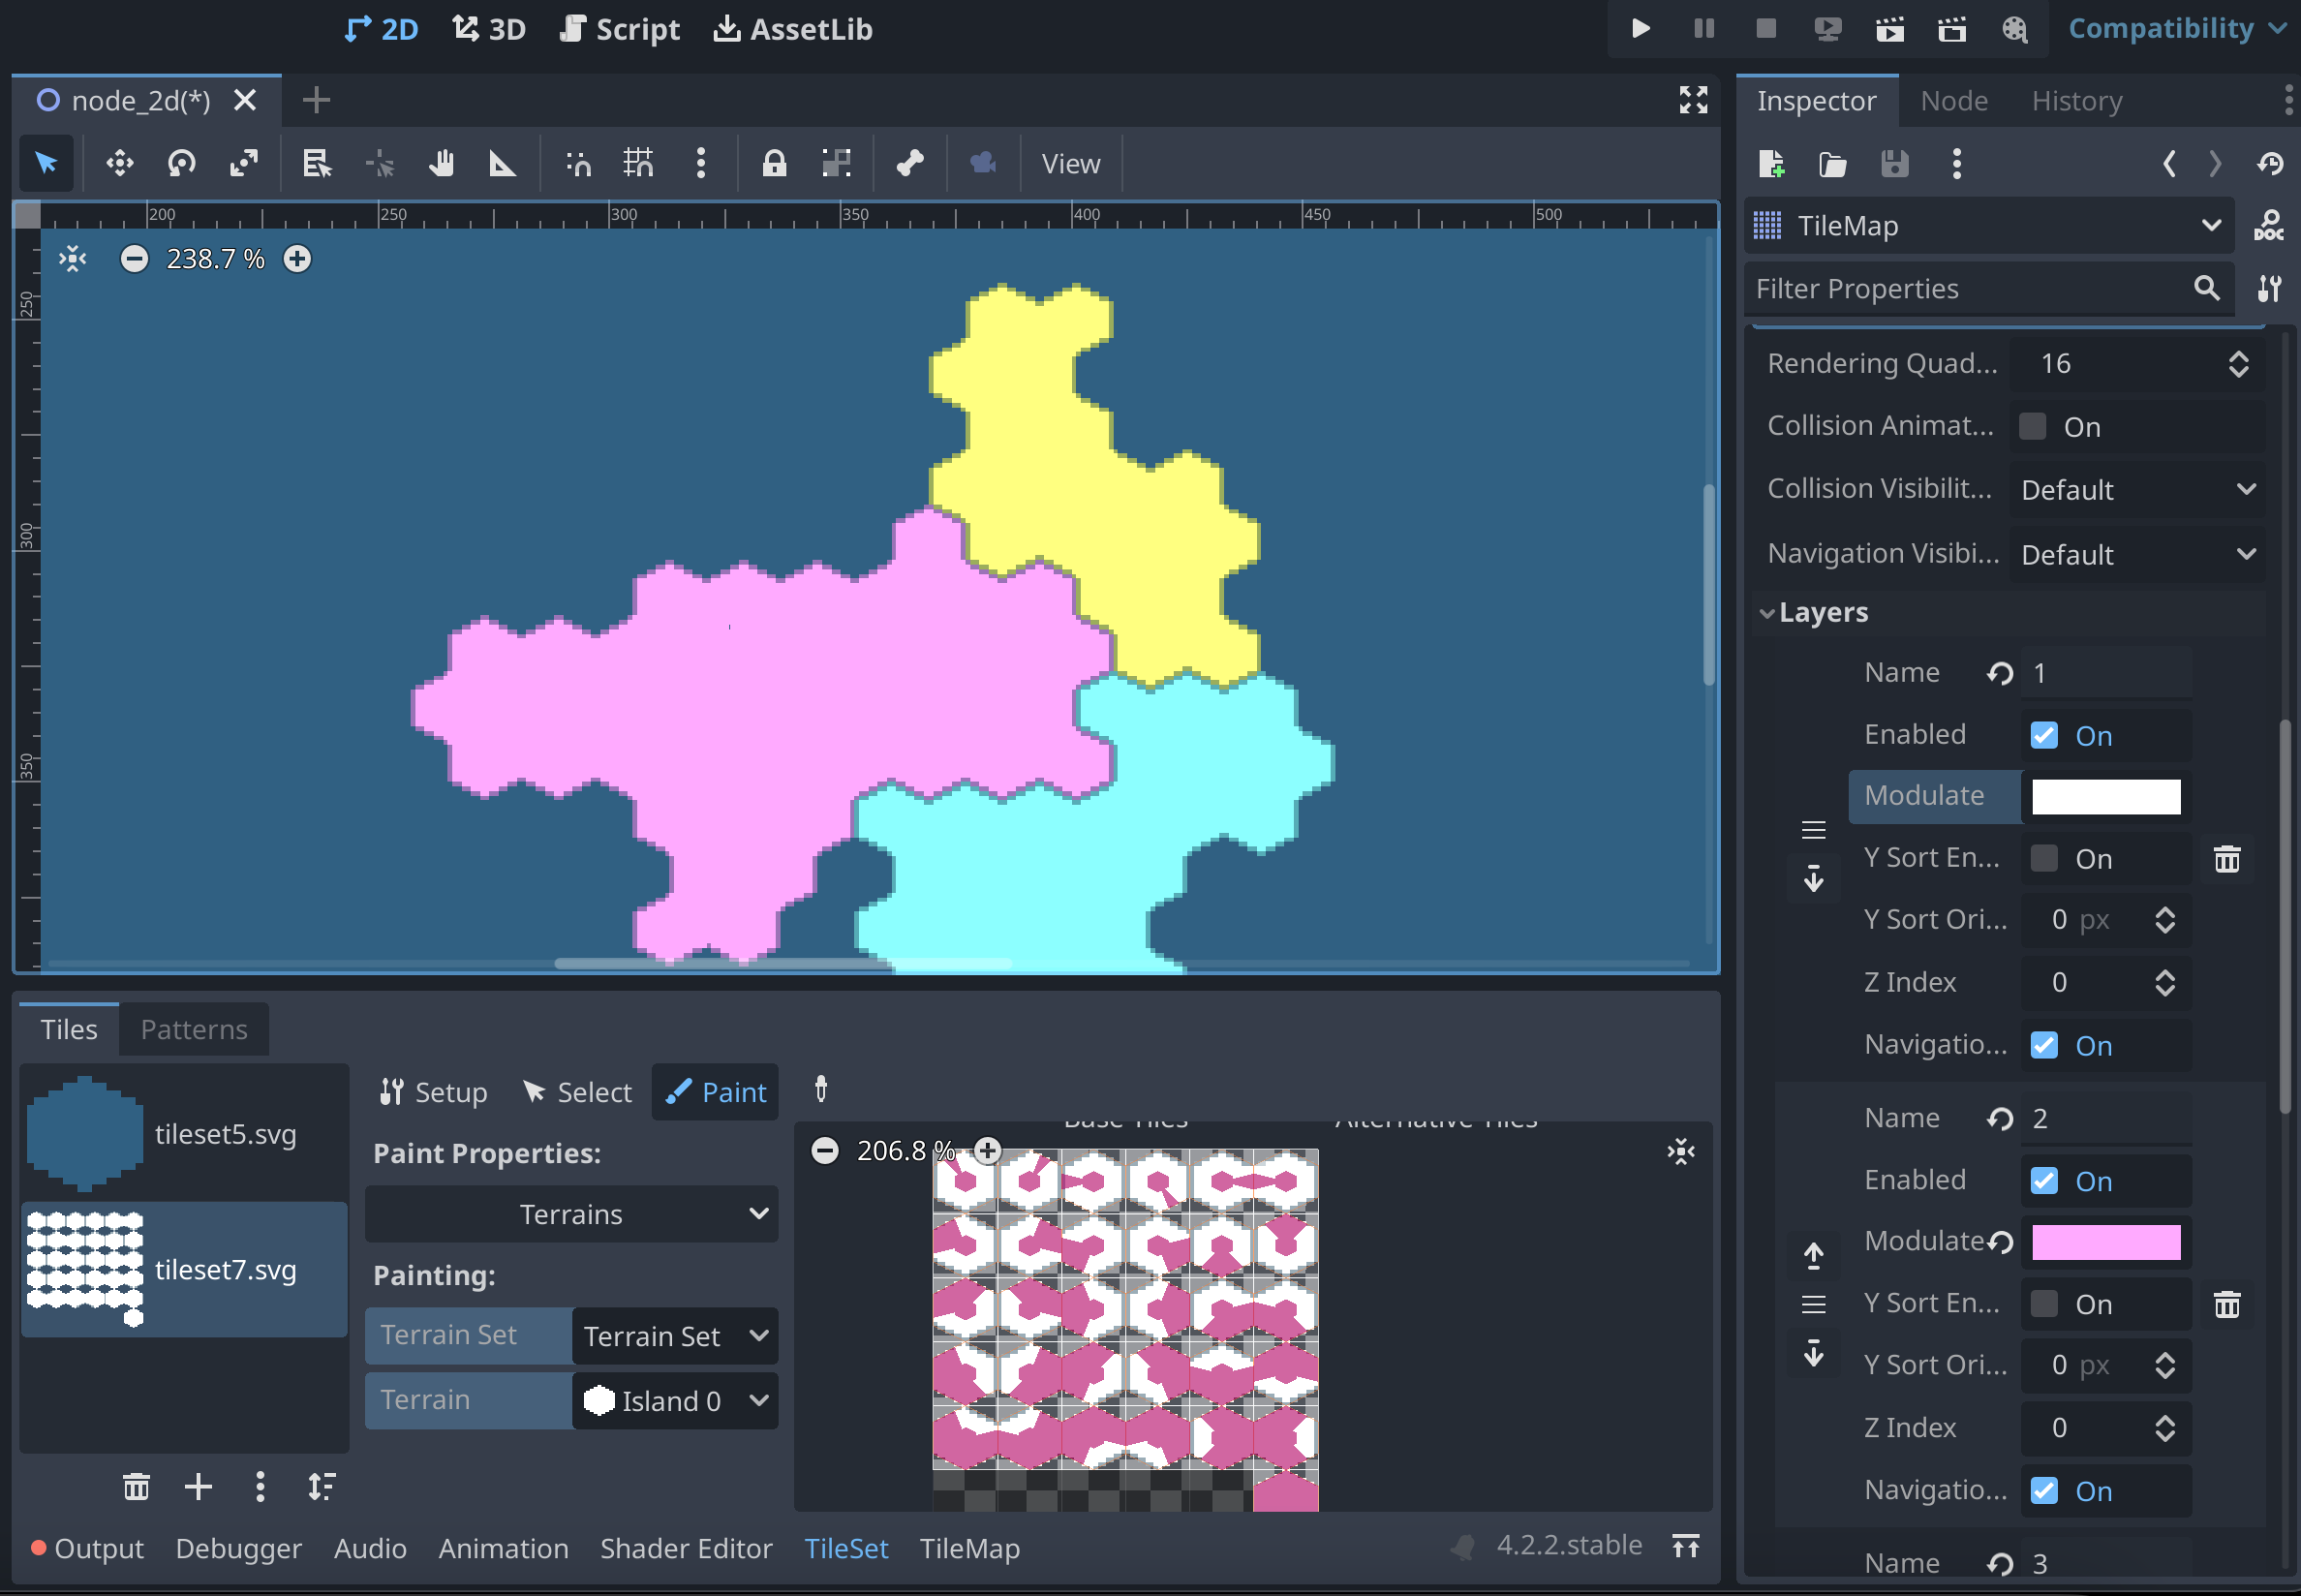Enable Y Sort for layer 2
Image resolution: width=2301 pixels, height=1596 pixels.
tap(2044, 1304)
